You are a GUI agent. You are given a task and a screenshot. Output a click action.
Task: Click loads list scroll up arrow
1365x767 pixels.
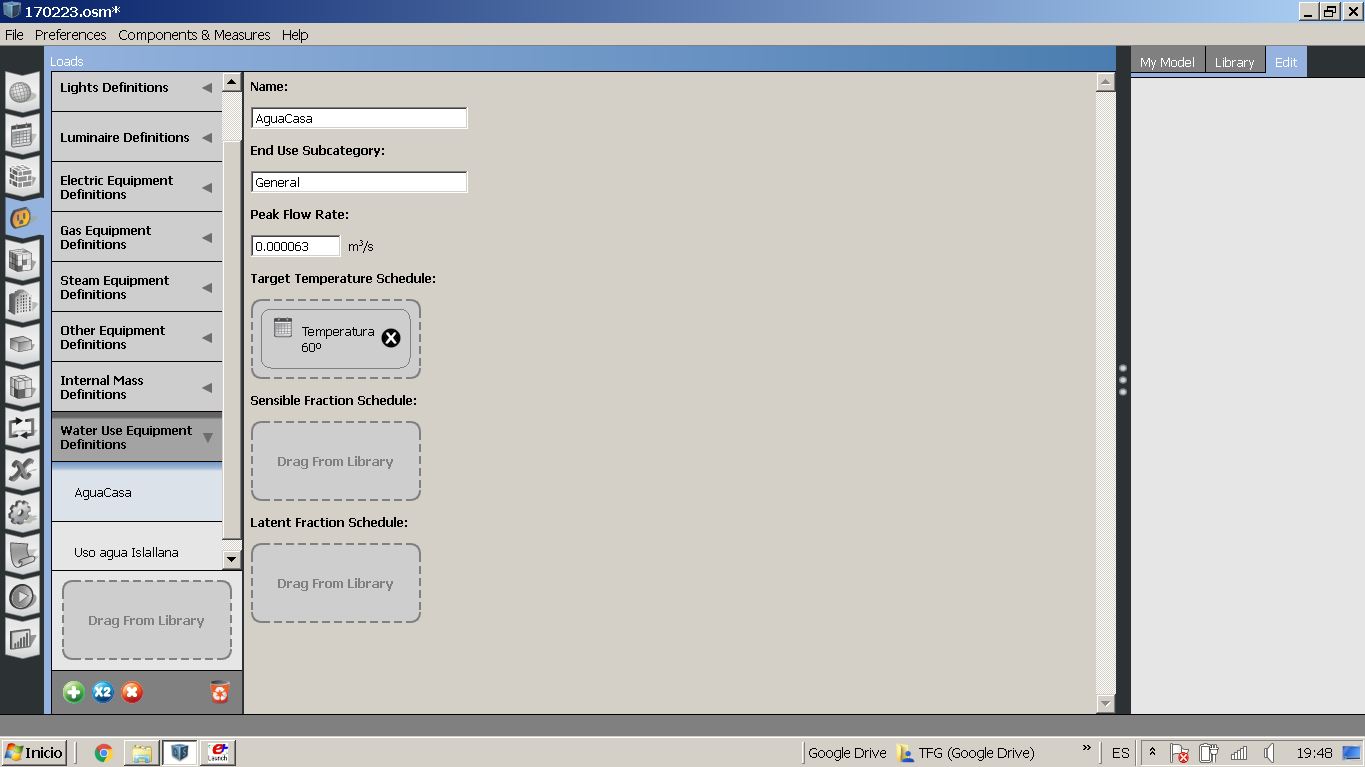pos(231,82)
